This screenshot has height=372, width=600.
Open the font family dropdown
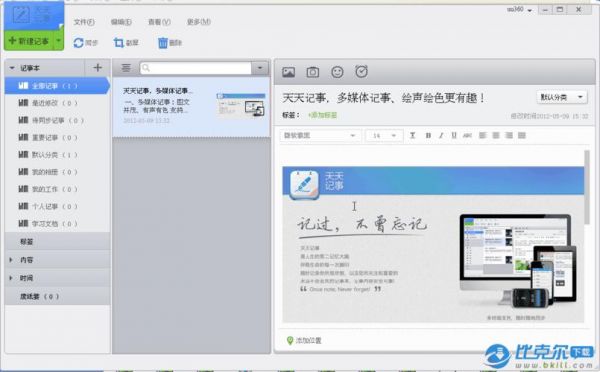tap(320, 135)
